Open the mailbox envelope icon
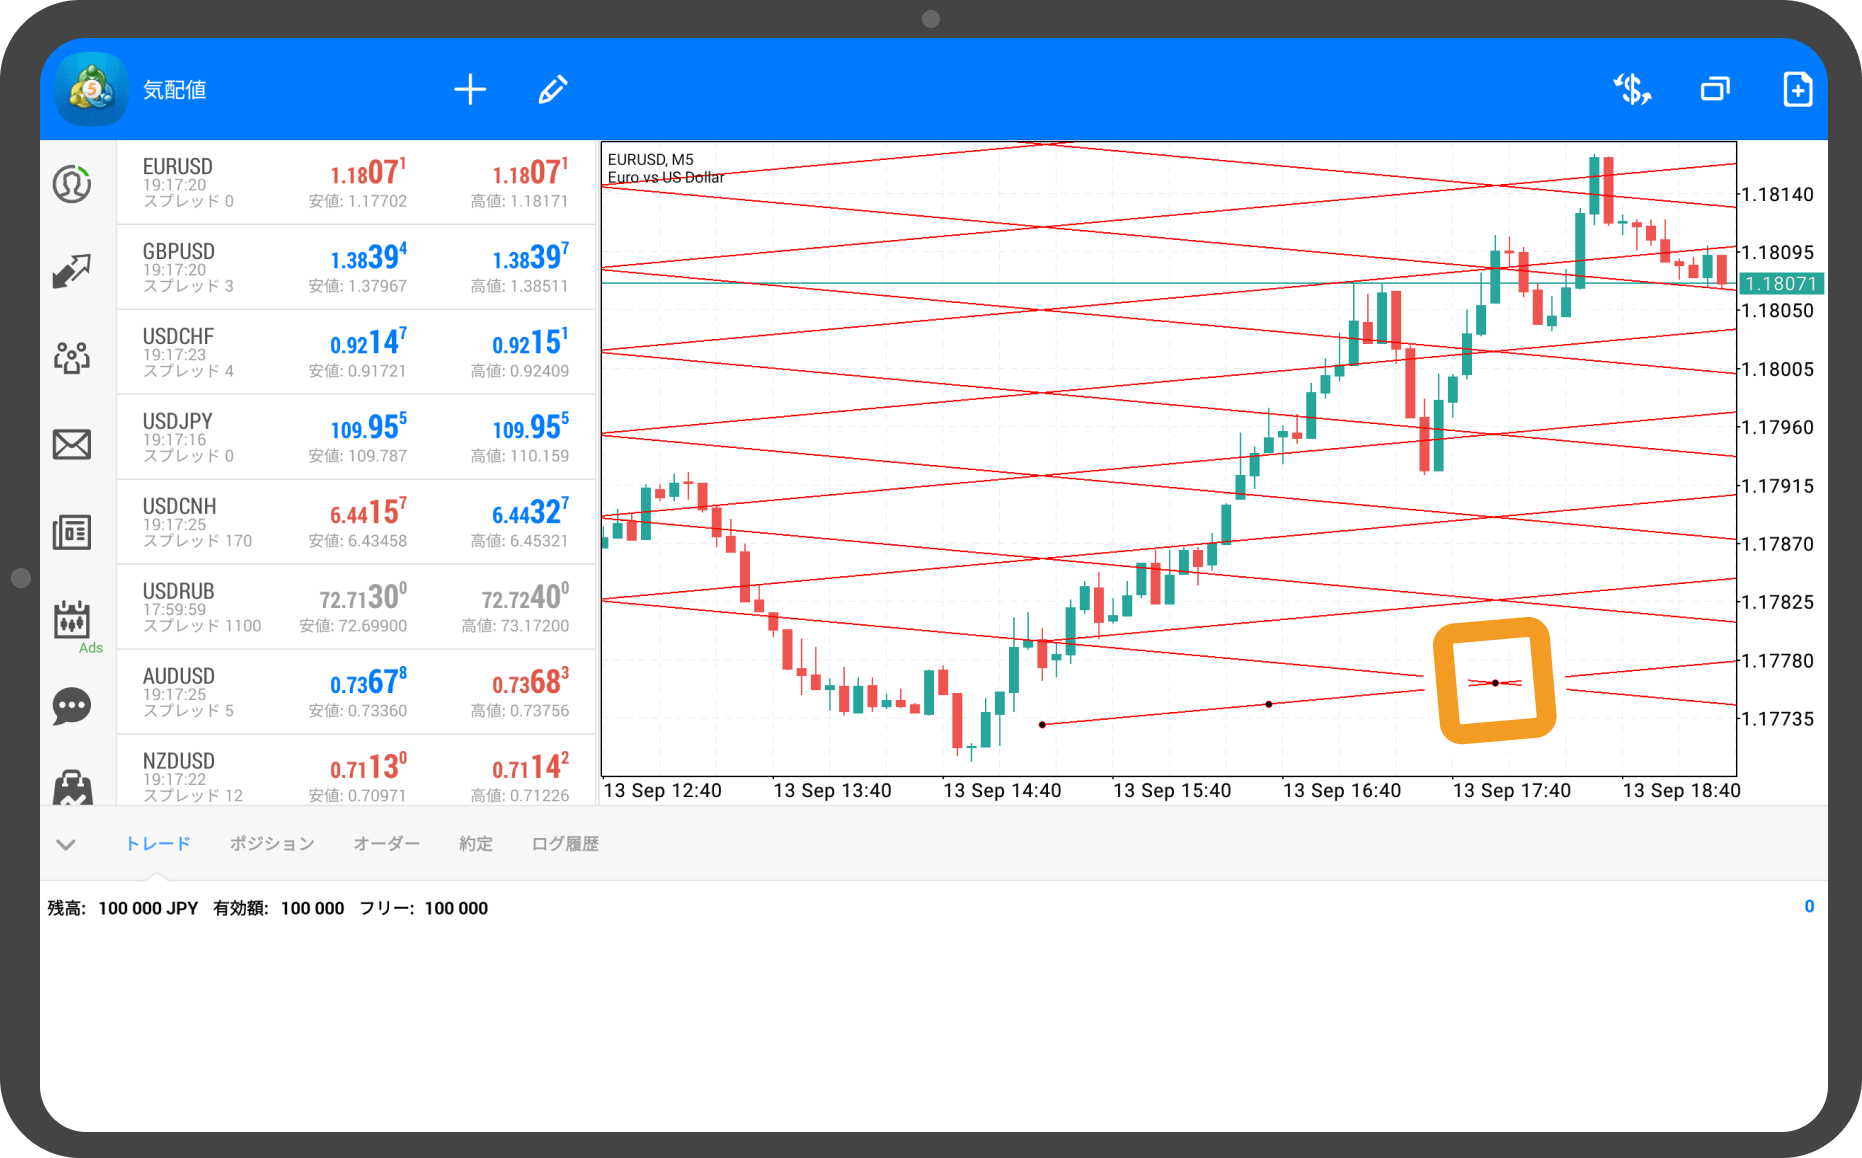The height and width of the screenshot is (1158, 1862). click(x=72, y=444)
